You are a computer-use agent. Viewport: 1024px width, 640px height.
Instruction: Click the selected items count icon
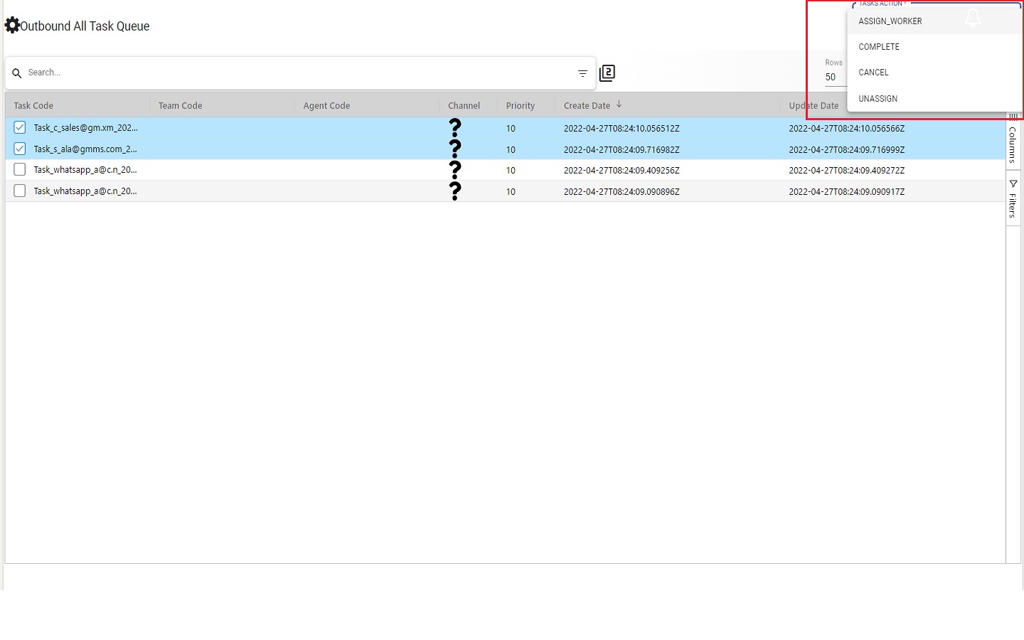[x=607, y=73]
